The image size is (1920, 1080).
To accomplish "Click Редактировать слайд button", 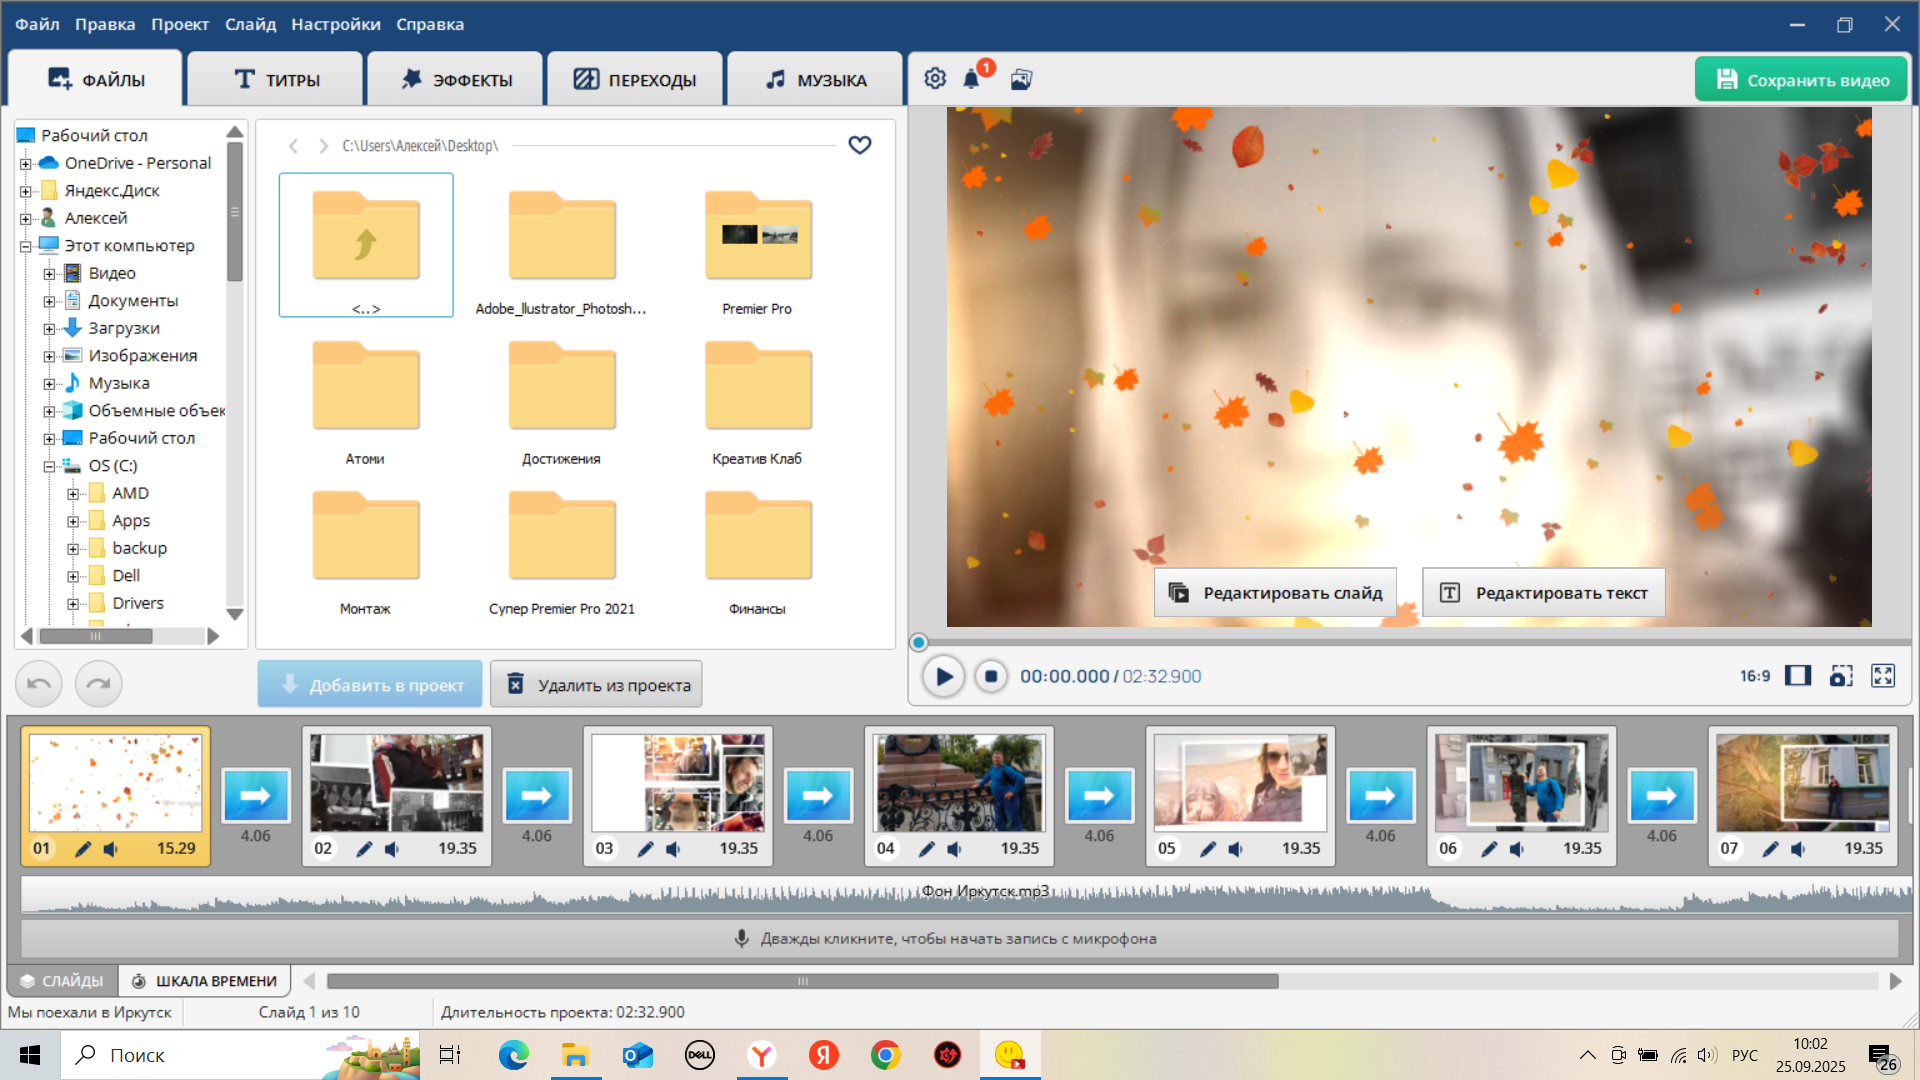I will [x=1275, y=593].
